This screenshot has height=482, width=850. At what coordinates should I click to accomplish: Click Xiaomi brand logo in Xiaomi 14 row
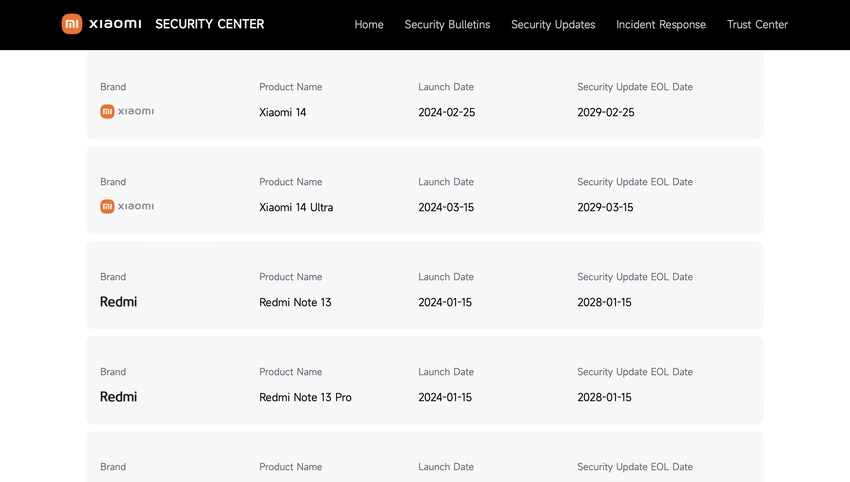127,112
